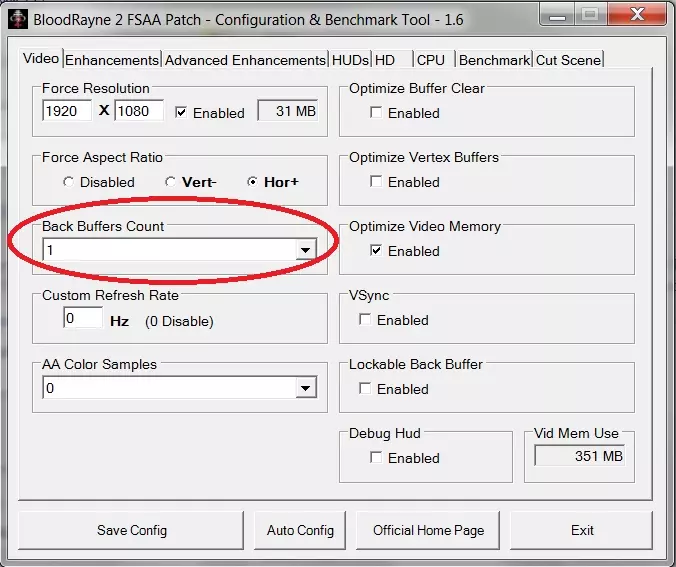This screenshot has height=567, width=676.
Task: Open the Official Home Page button
Action: (x=428, y=530)
